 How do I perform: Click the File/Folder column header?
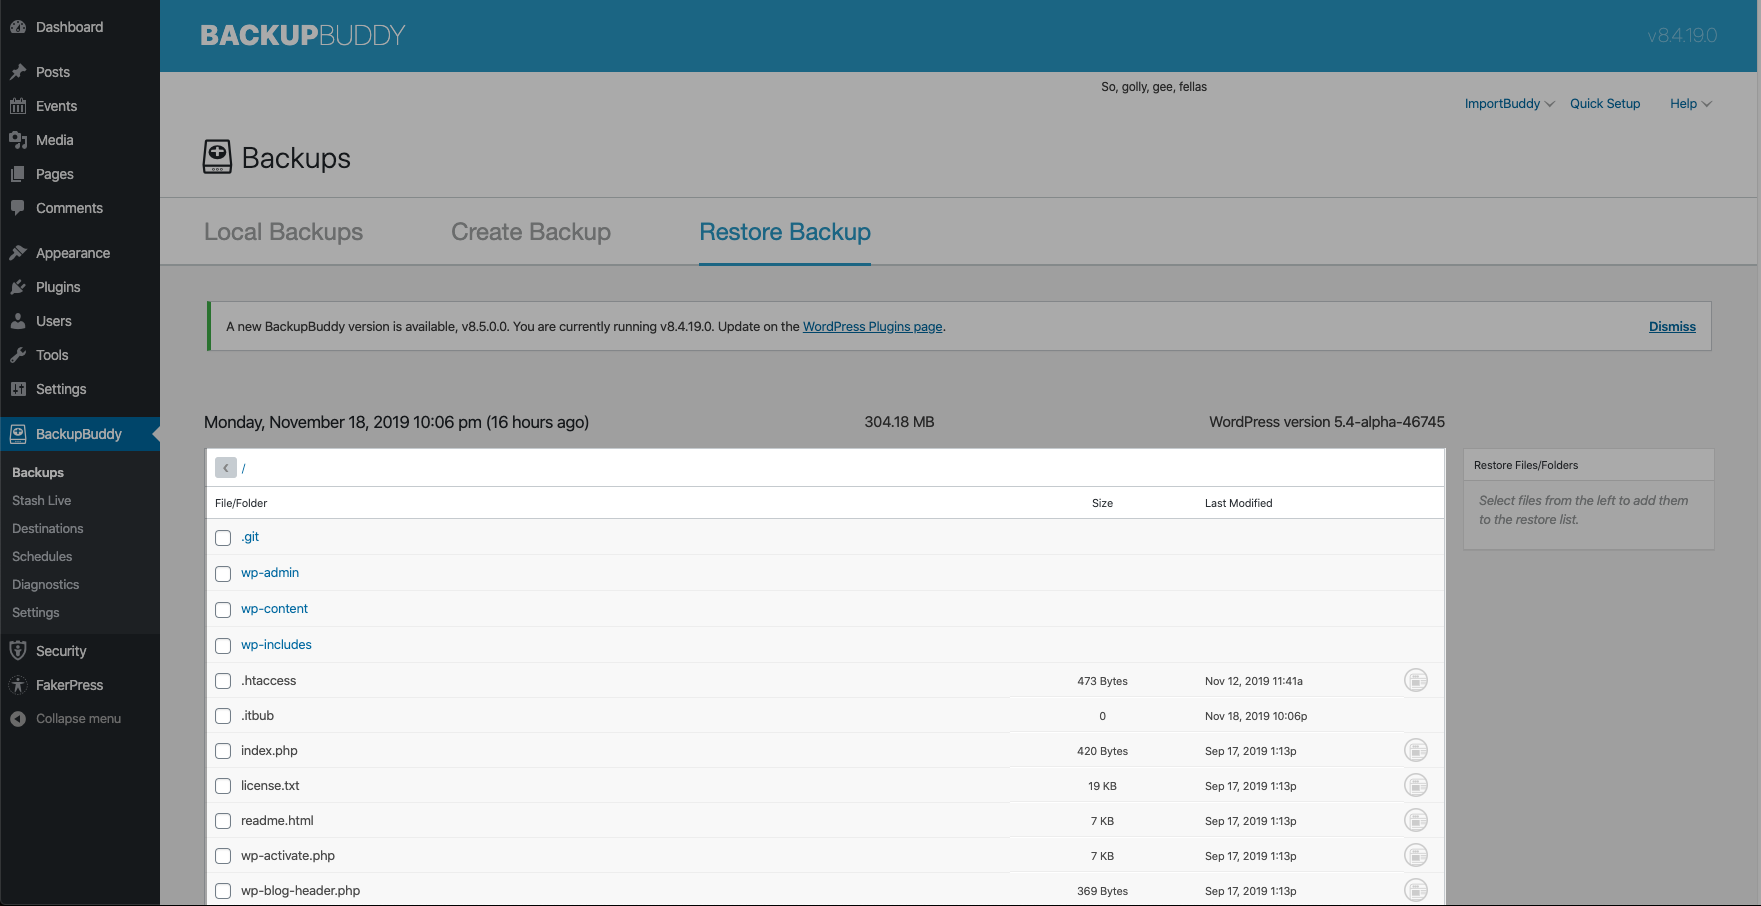(x=241, y=503)
